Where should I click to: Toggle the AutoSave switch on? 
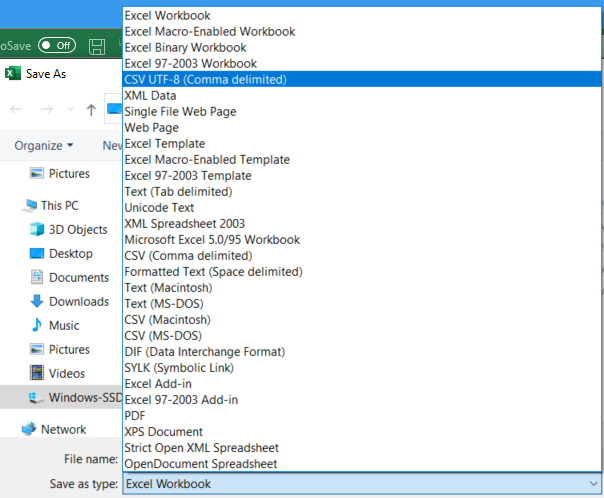[x=57, y=45]
